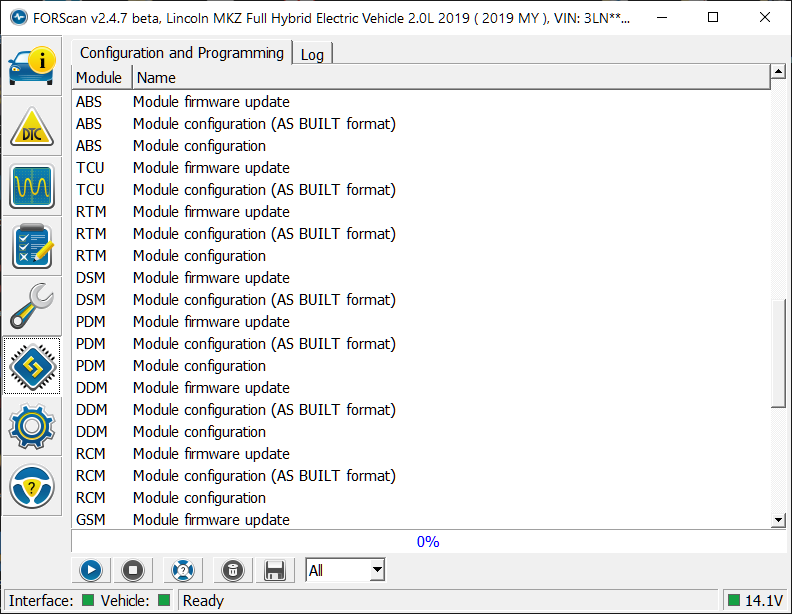
Task: Open the oscilloscope dashboard section
Action: pyautogui.click(x=32, y=186)
